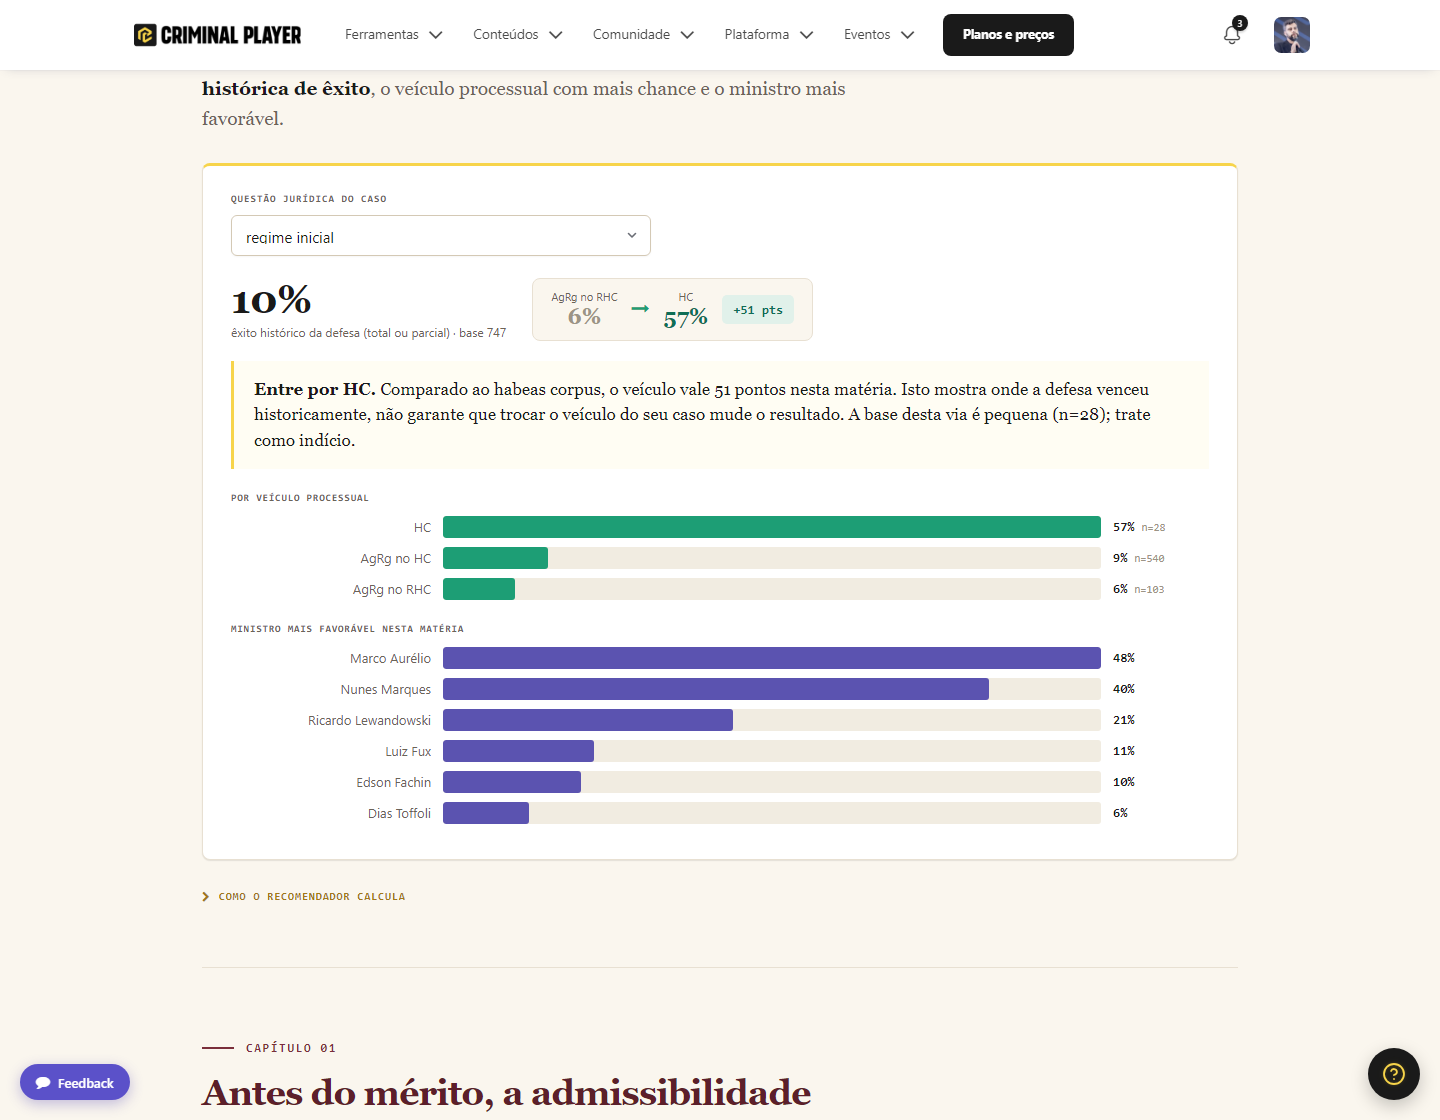Expand Como o recomendador calcula

[304, 897]
